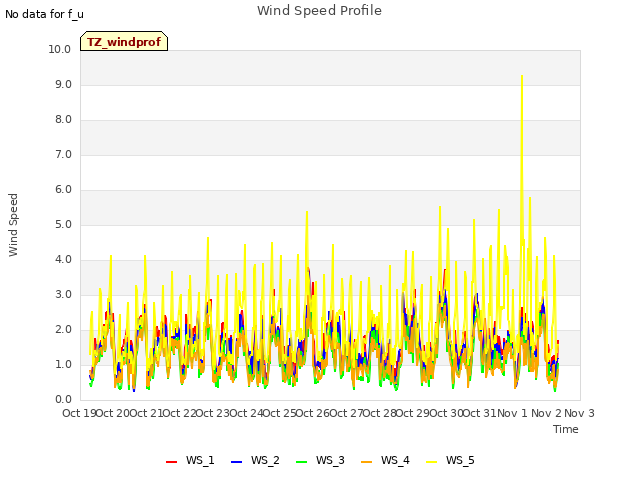Click the yellow WS_5 legend color marker
This screenshot has height=480, width=640.
pyautogui.click(x=431, y=462)
